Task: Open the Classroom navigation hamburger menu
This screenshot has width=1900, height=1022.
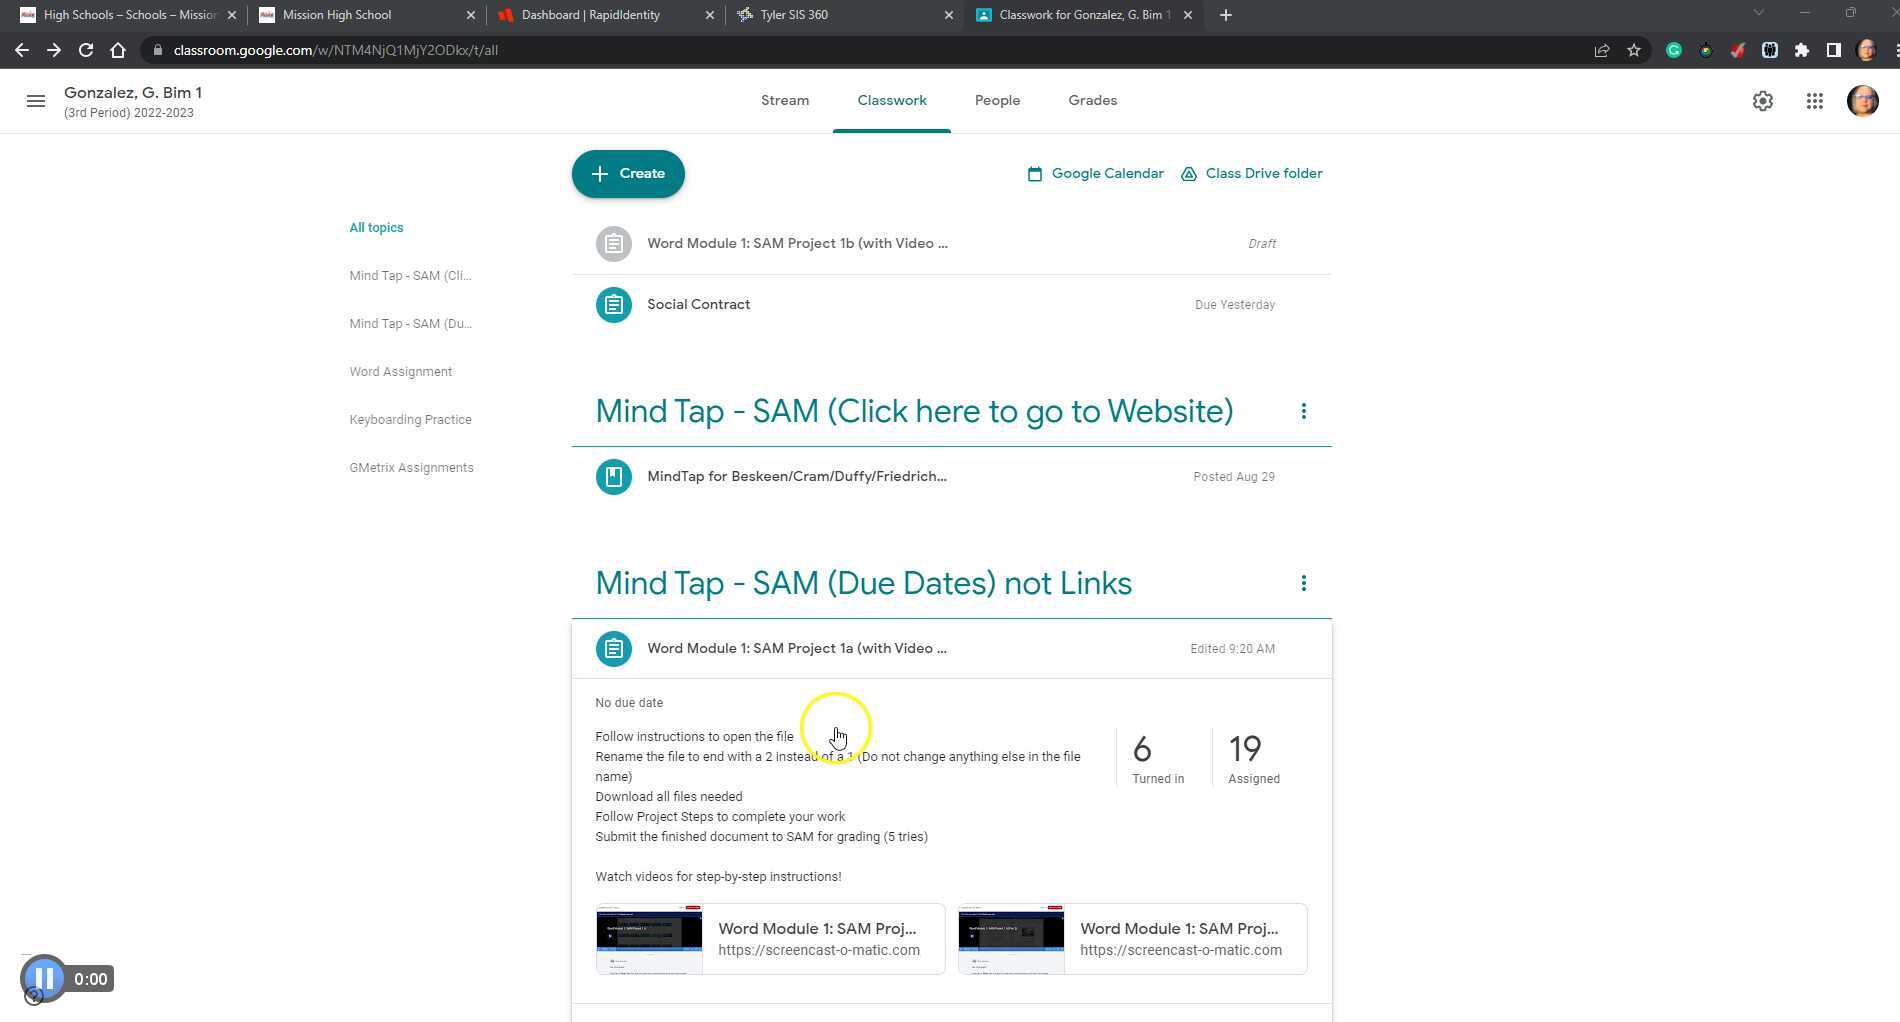Action: click(35, 101)
